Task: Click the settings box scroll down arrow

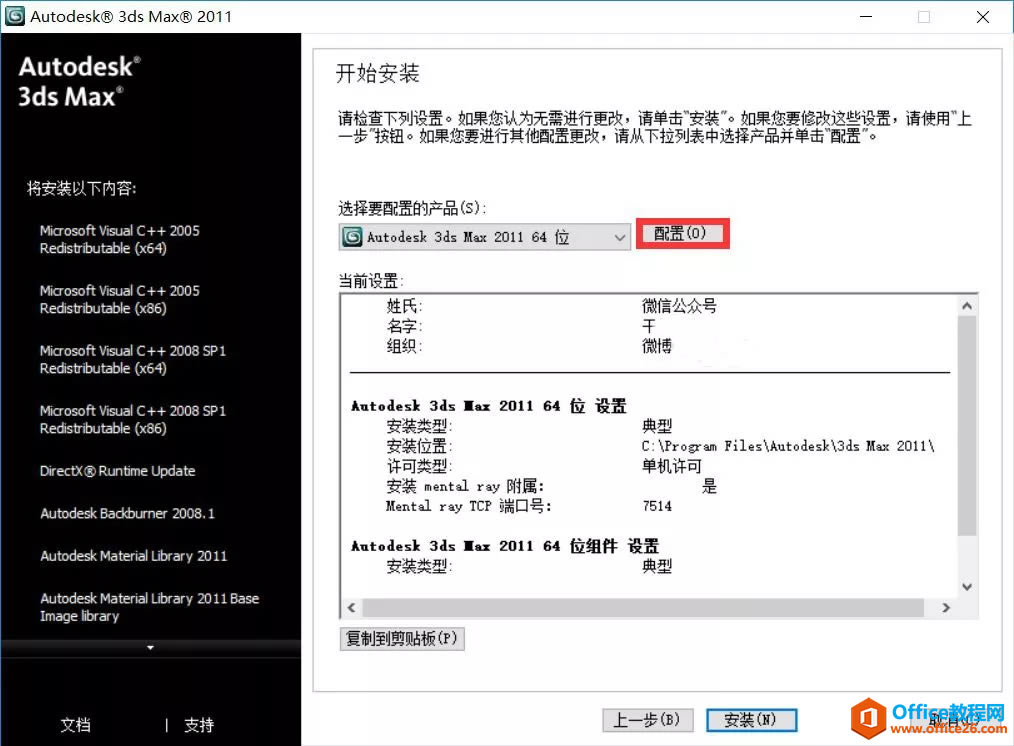Action: pos(967,587)
